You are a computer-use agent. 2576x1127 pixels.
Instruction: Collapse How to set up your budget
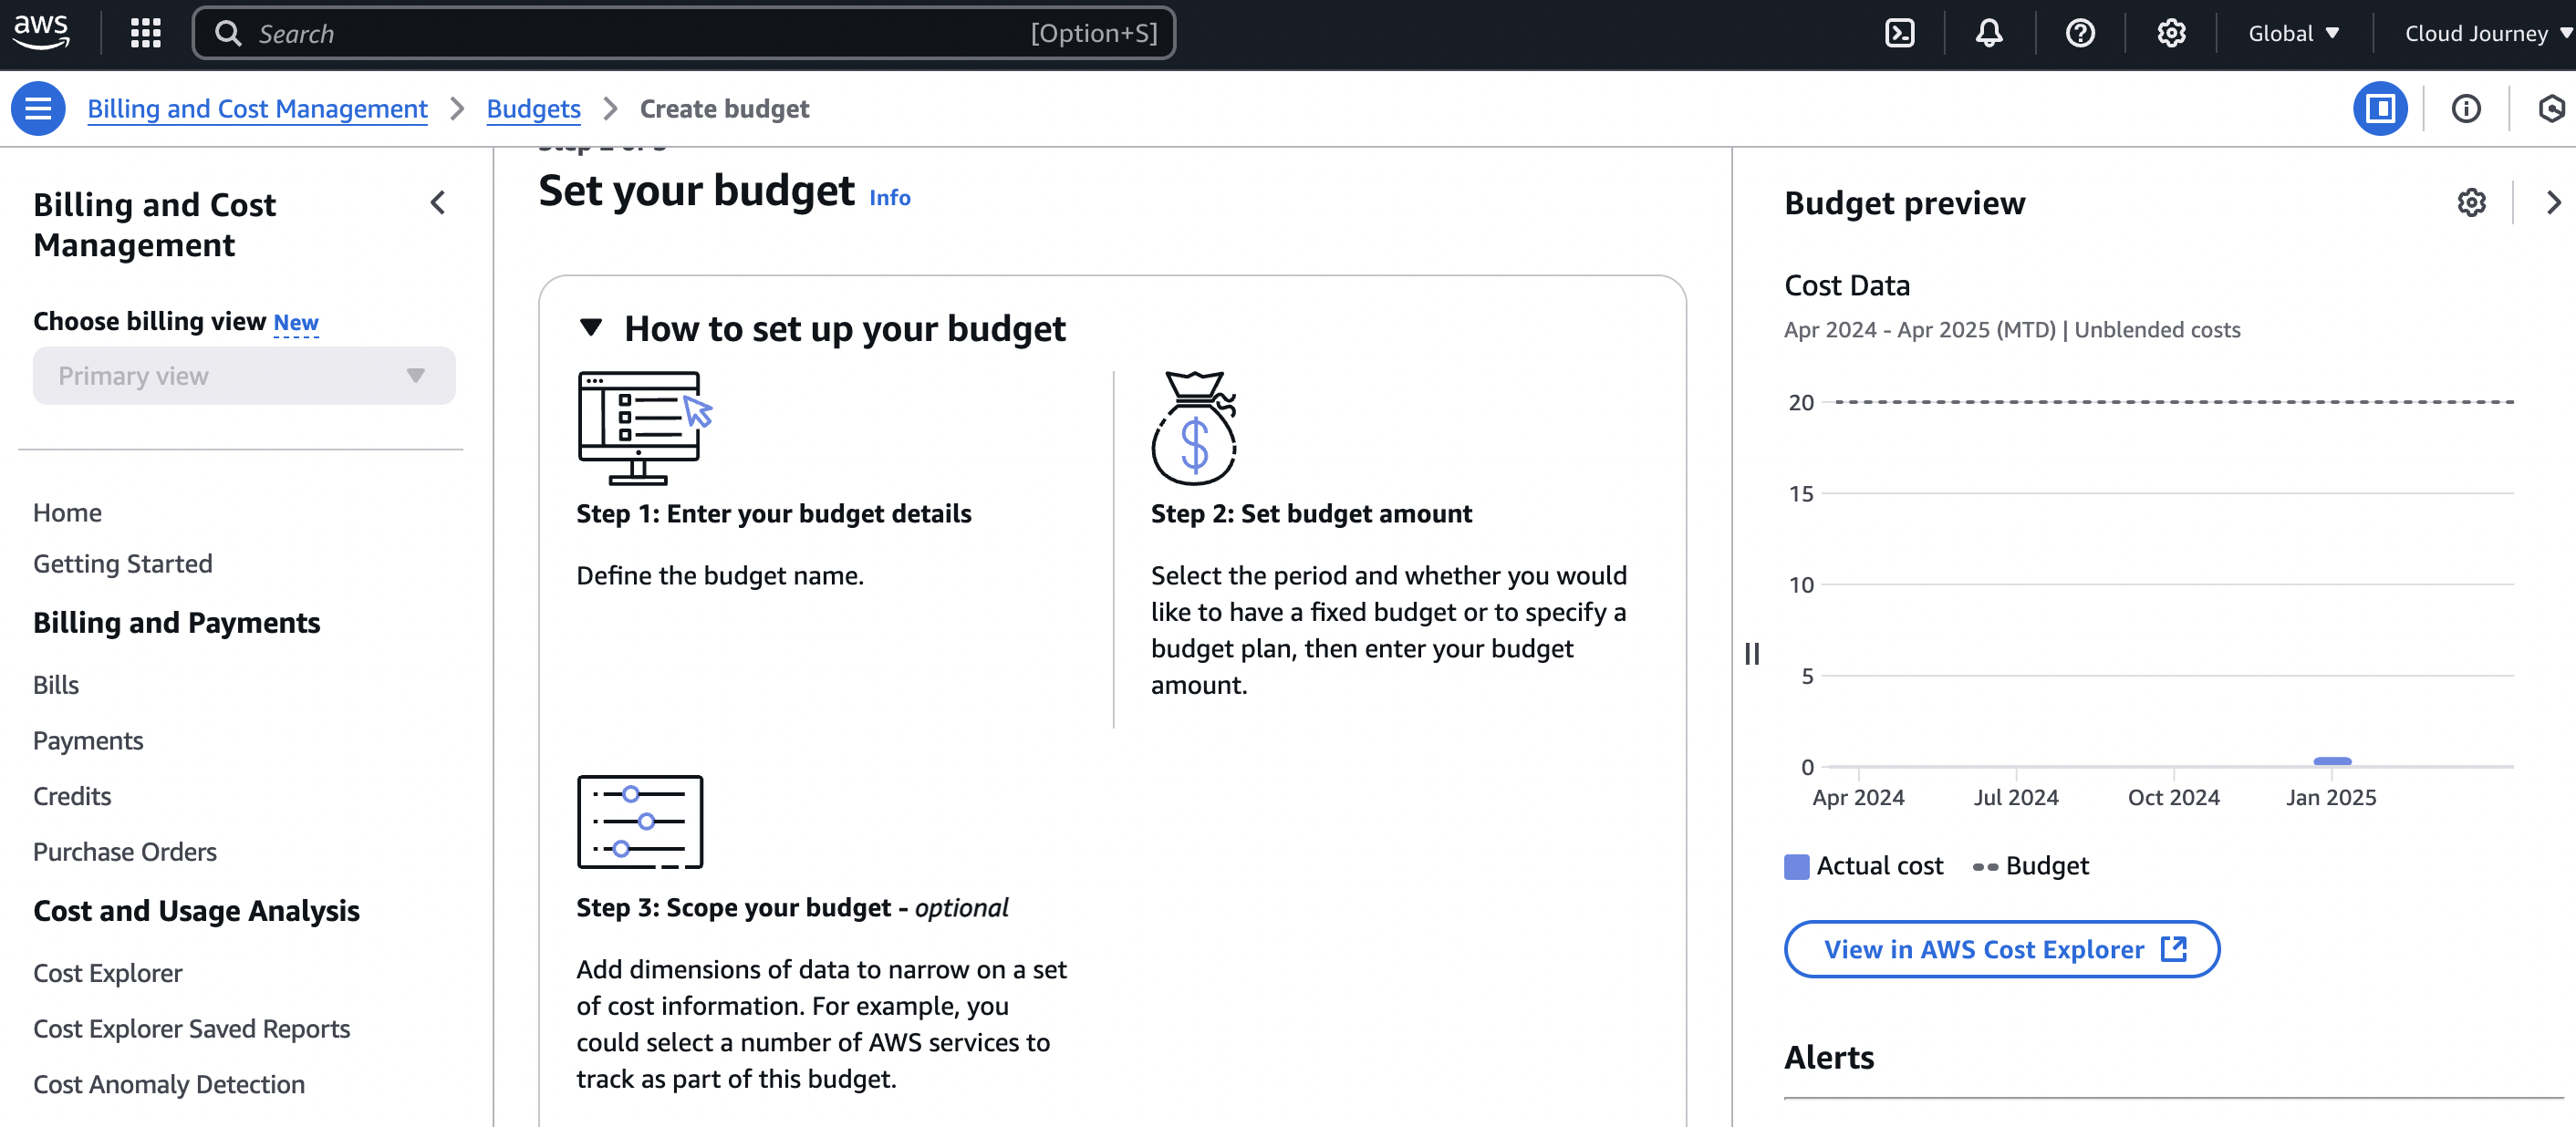(591, 328)
